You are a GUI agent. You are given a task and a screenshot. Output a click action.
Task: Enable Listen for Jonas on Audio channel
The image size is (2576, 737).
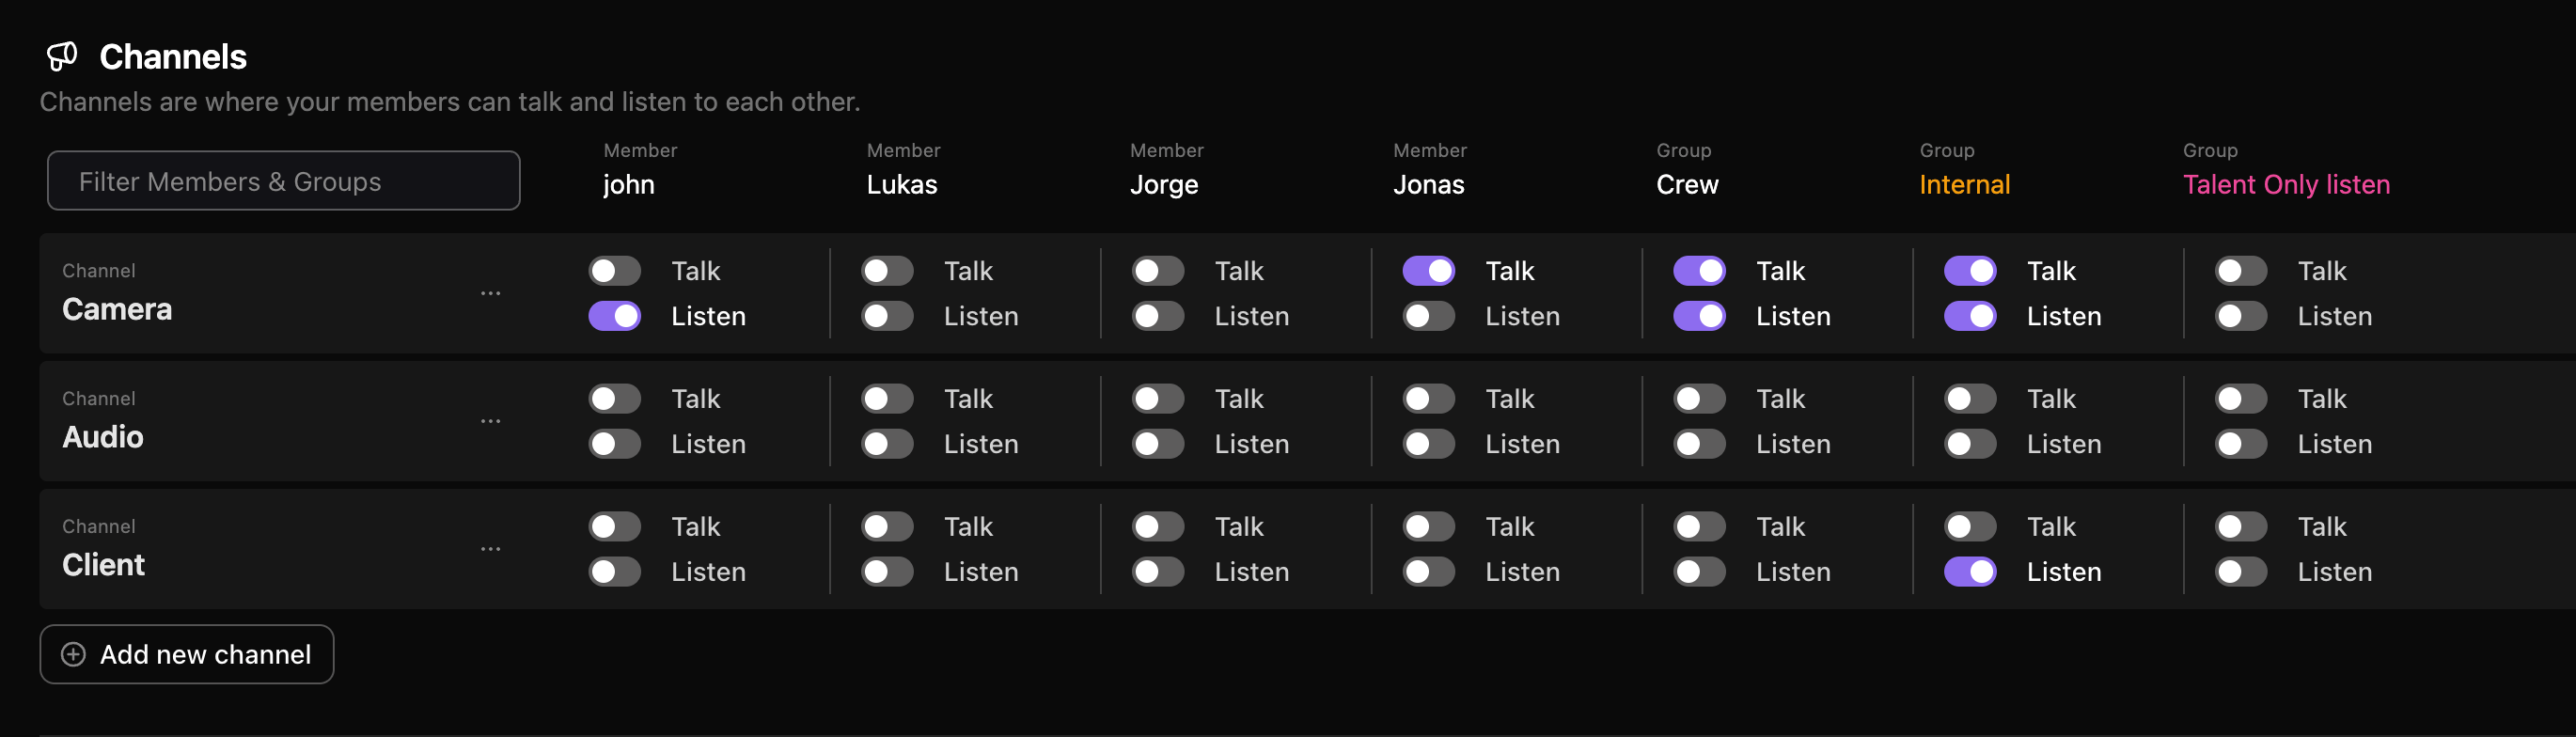1428,444
